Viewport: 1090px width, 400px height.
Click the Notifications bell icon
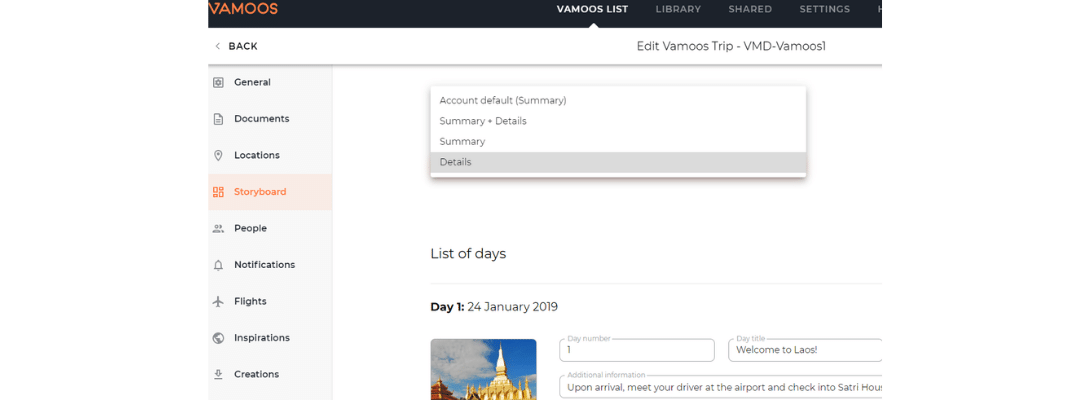218,265
